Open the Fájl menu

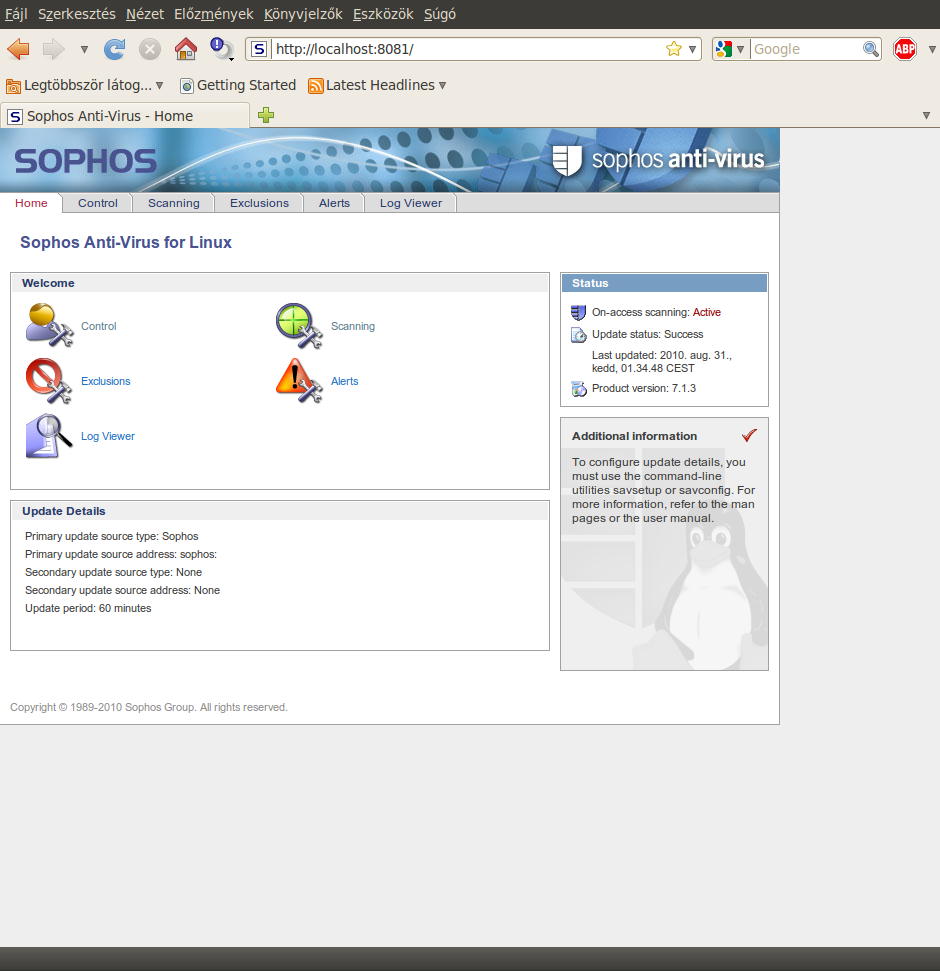(x=16, y=14)
